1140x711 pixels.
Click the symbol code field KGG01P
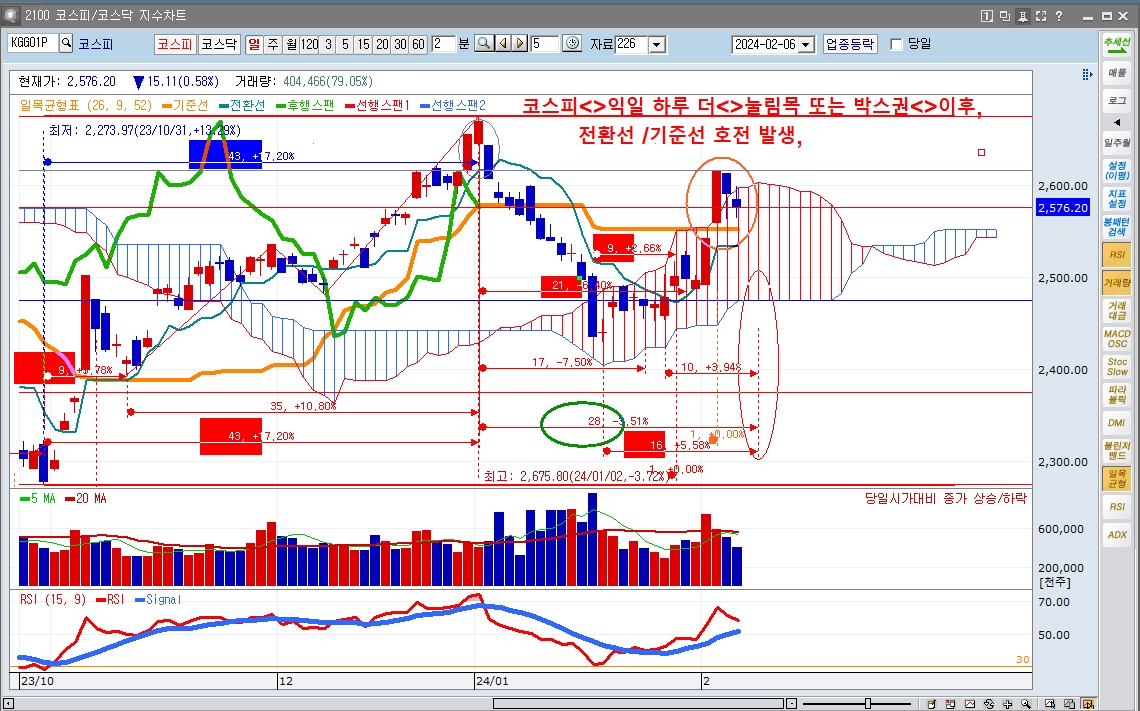click(32, 43)
